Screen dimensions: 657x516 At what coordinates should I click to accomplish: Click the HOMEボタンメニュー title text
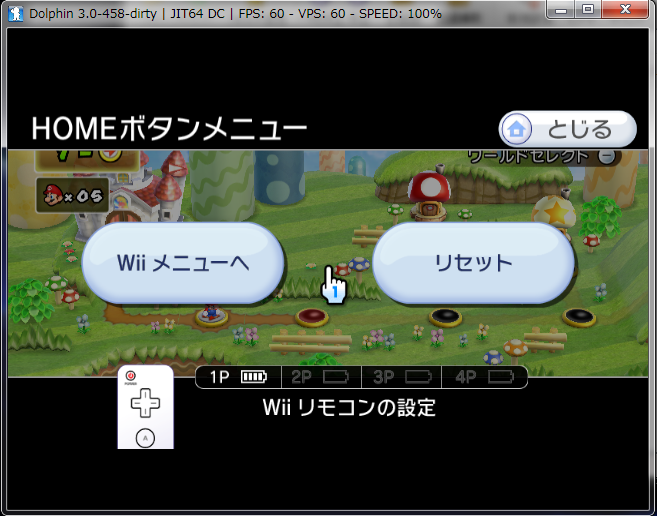169,128
